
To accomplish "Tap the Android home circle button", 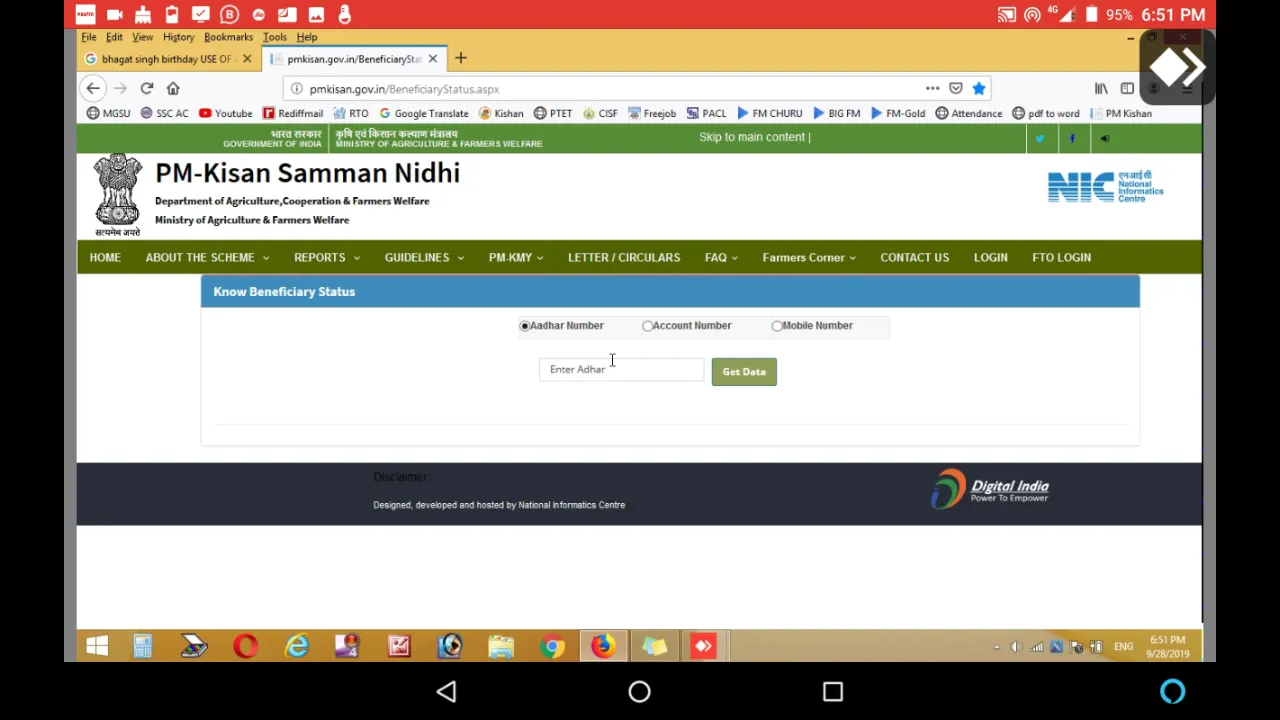I will pos(640,692).
